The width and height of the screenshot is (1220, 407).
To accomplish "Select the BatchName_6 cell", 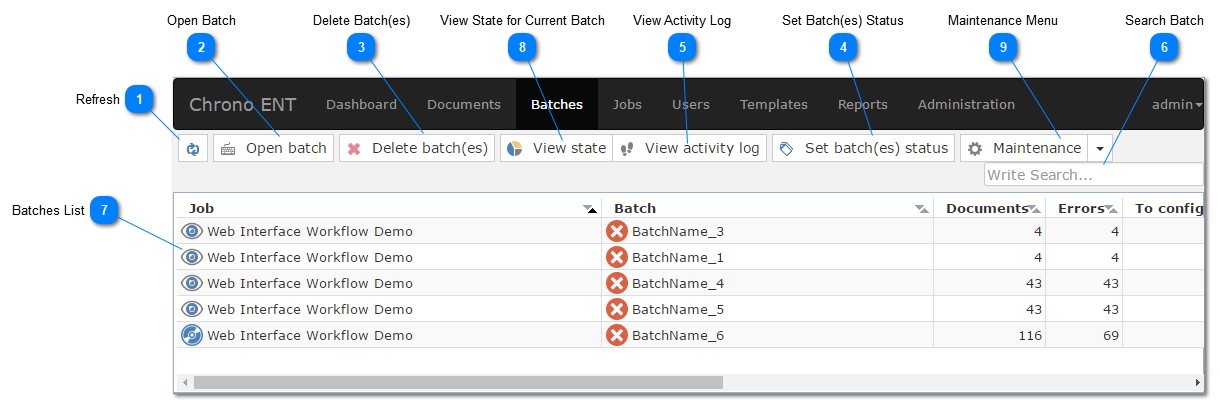I will 767,335.
